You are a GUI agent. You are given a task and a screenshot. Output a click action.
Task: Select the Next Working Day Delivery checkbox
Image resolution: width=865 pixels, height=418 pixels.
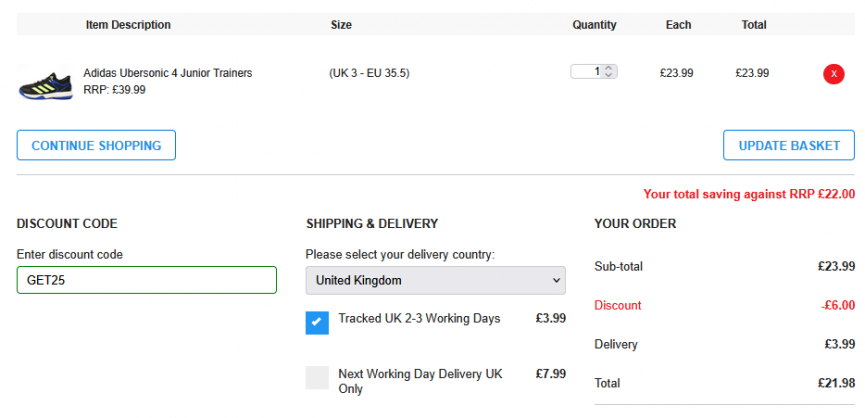(317, 377)
